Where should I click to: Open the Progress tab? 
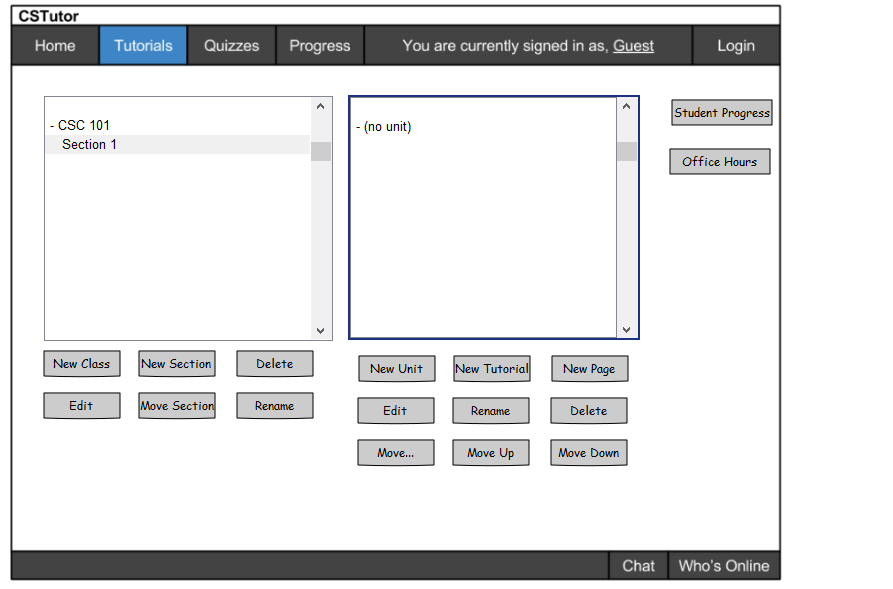[x=319, y=46]
